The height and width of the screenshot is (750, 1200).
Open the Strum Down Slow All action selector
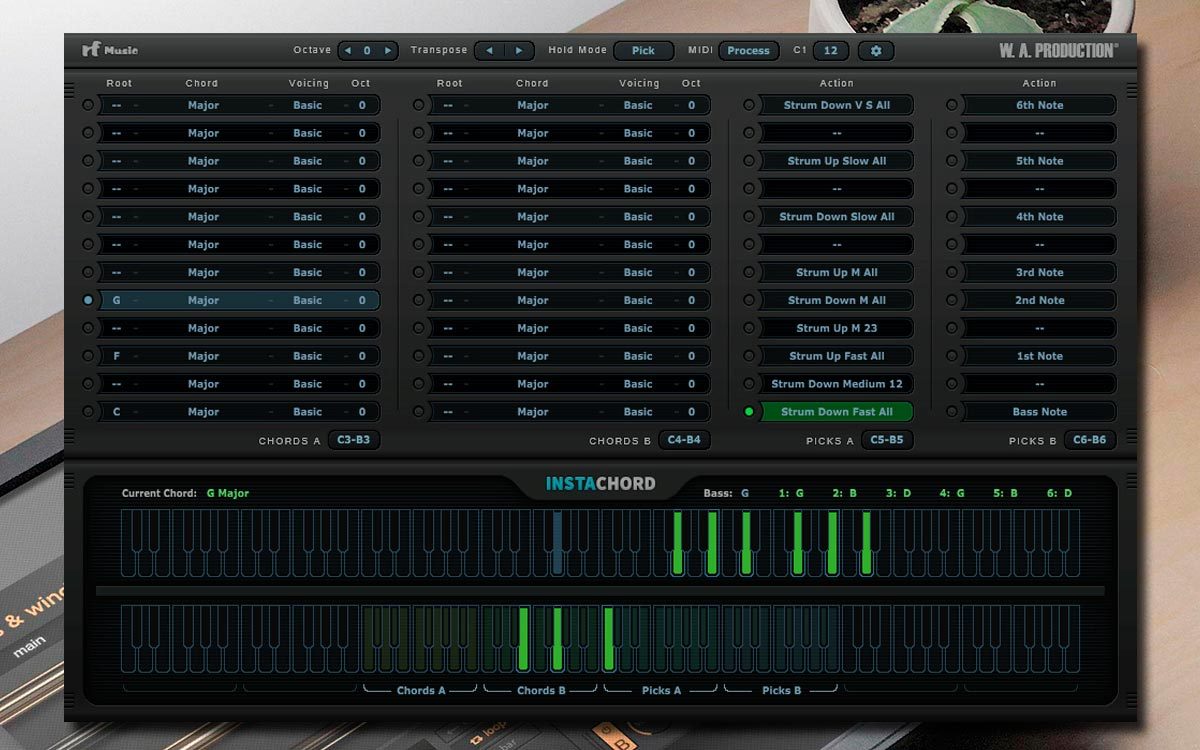(x=837, y=217)
